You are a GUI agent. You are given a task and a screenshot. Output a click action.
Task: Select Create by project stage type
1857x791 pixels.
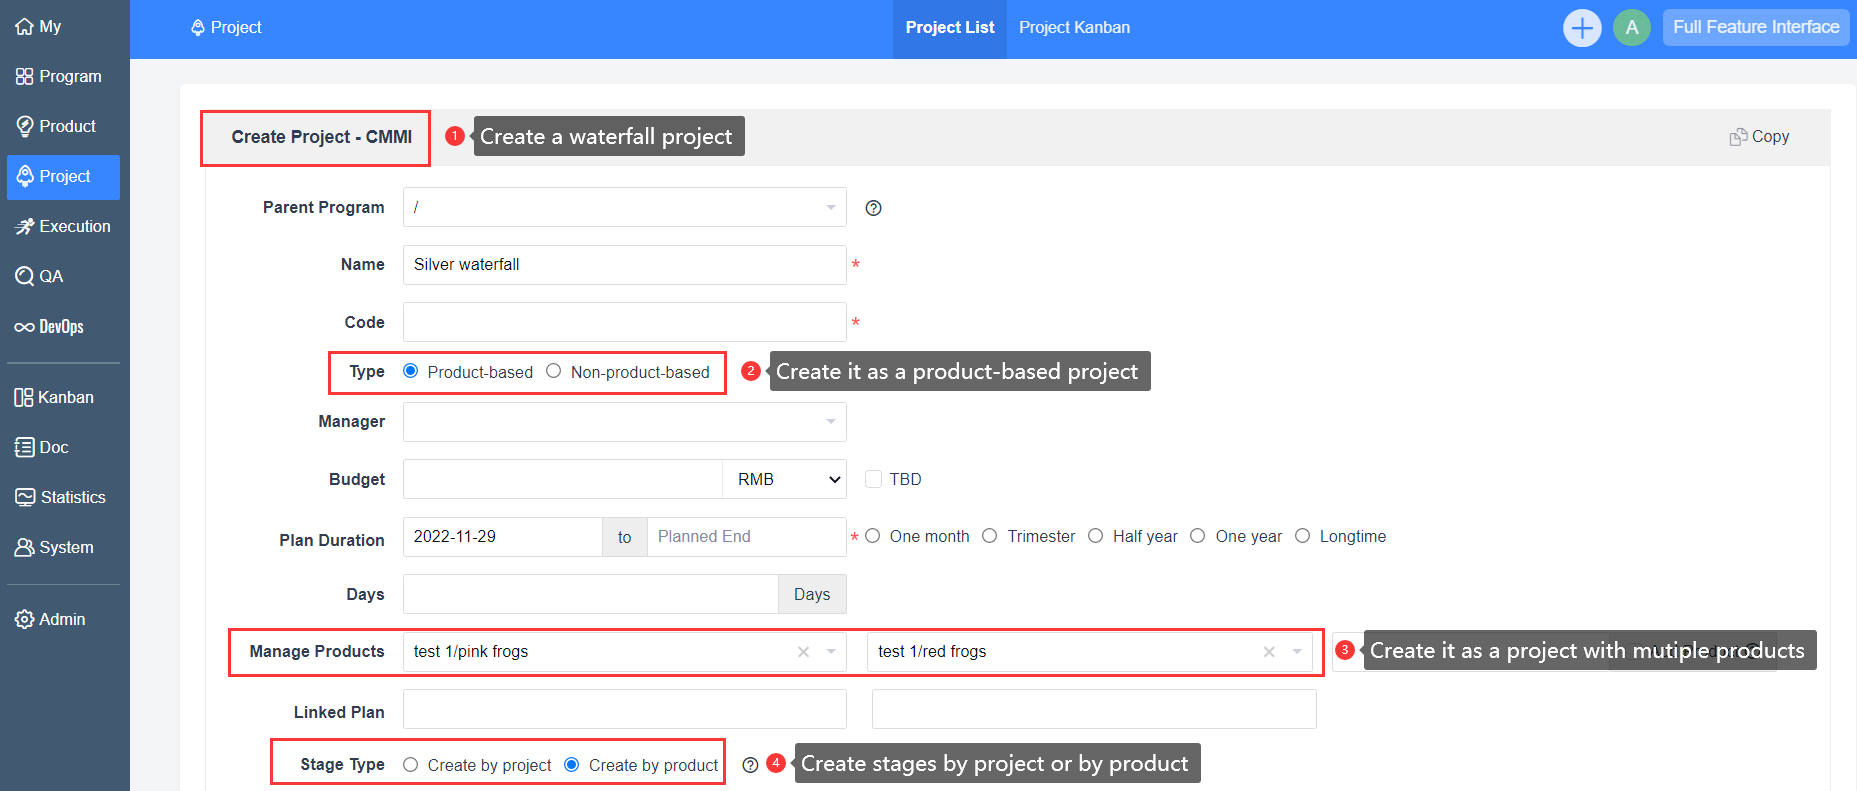pos(411,765)
